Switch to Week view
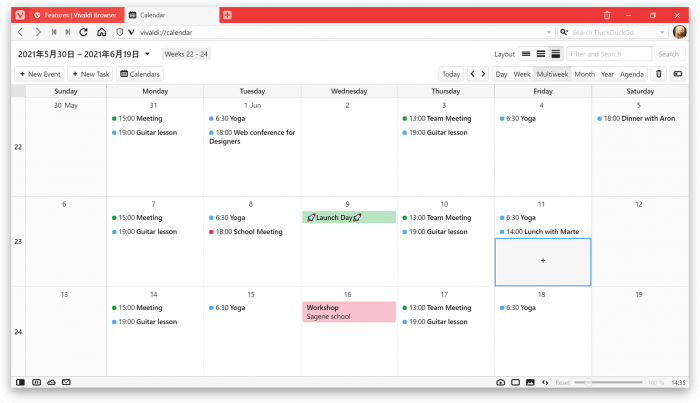 (x=521, y=74)
